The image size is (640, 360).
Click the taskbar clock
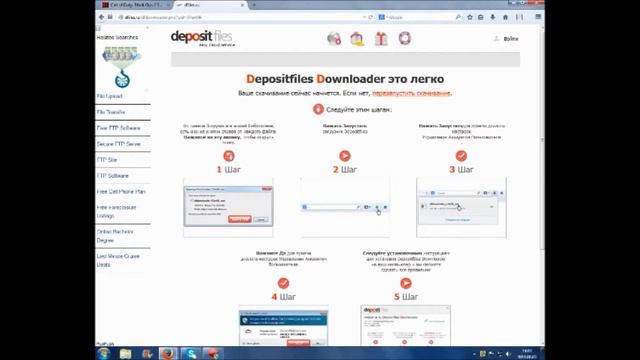pyautogui.click(x=527, y=353)
